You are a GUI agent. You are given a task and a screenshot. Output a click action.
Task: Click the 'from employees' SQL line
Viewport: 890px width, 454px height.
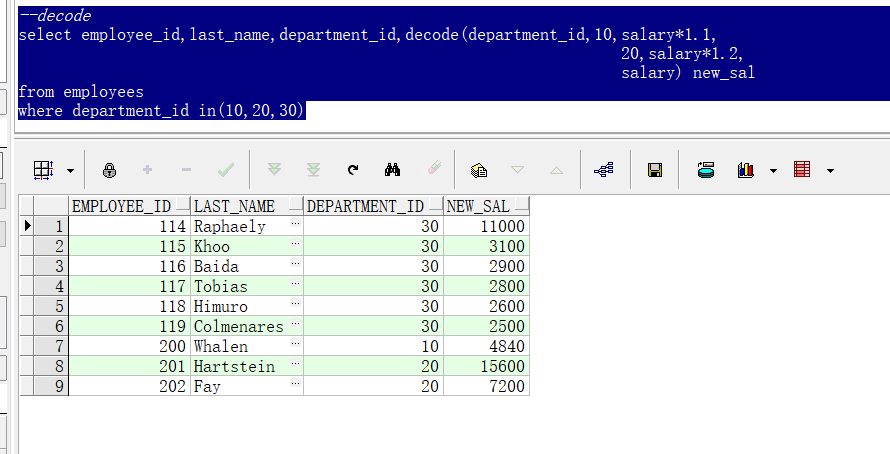(81, 91)
